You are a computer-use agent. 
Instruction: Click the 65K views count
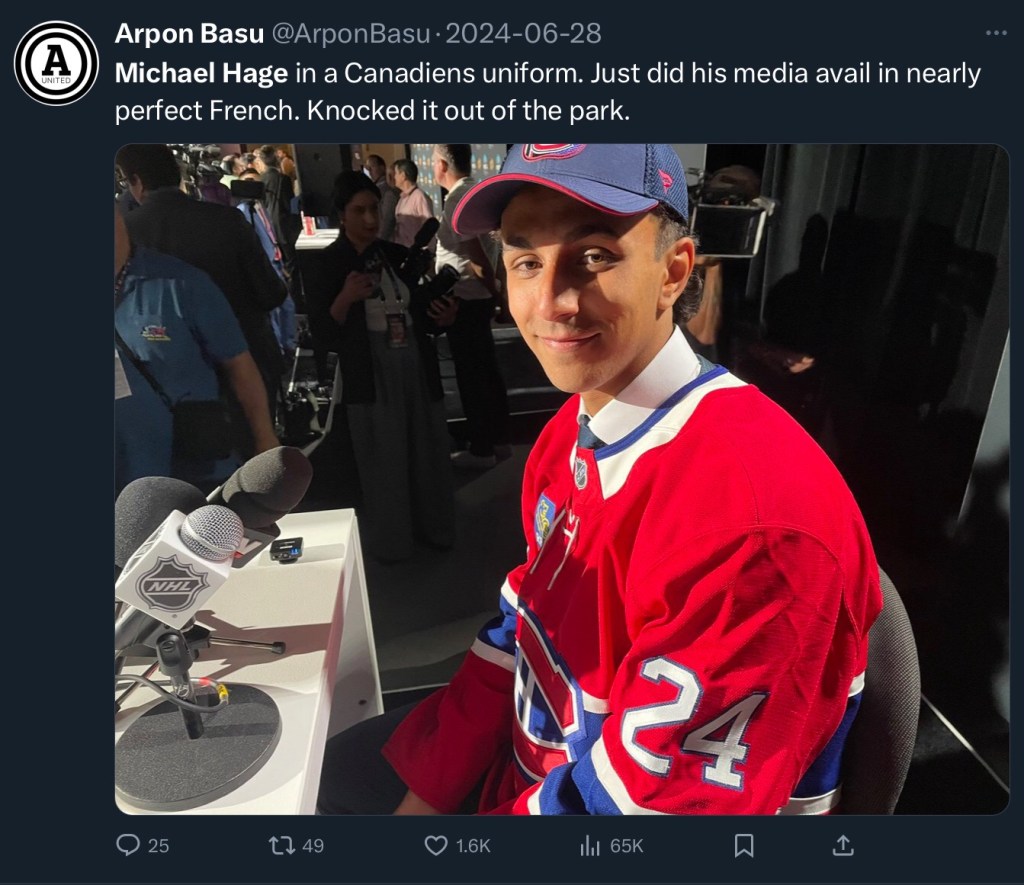pyautogui.click(x=627, y=846)
